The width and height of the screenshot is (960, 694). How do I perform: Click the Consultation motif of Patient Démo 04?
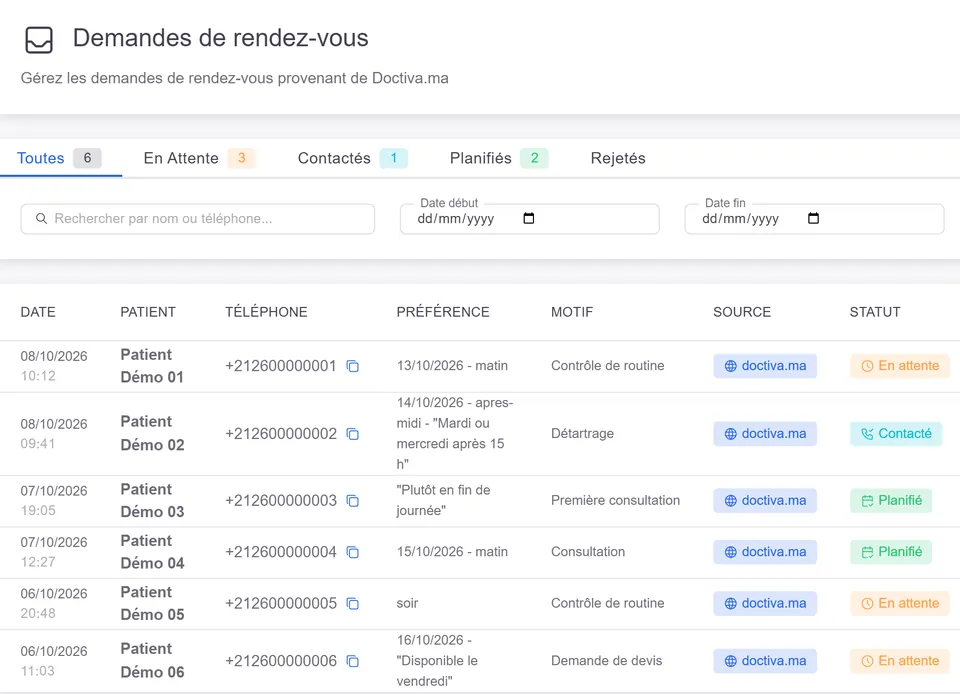588,551
